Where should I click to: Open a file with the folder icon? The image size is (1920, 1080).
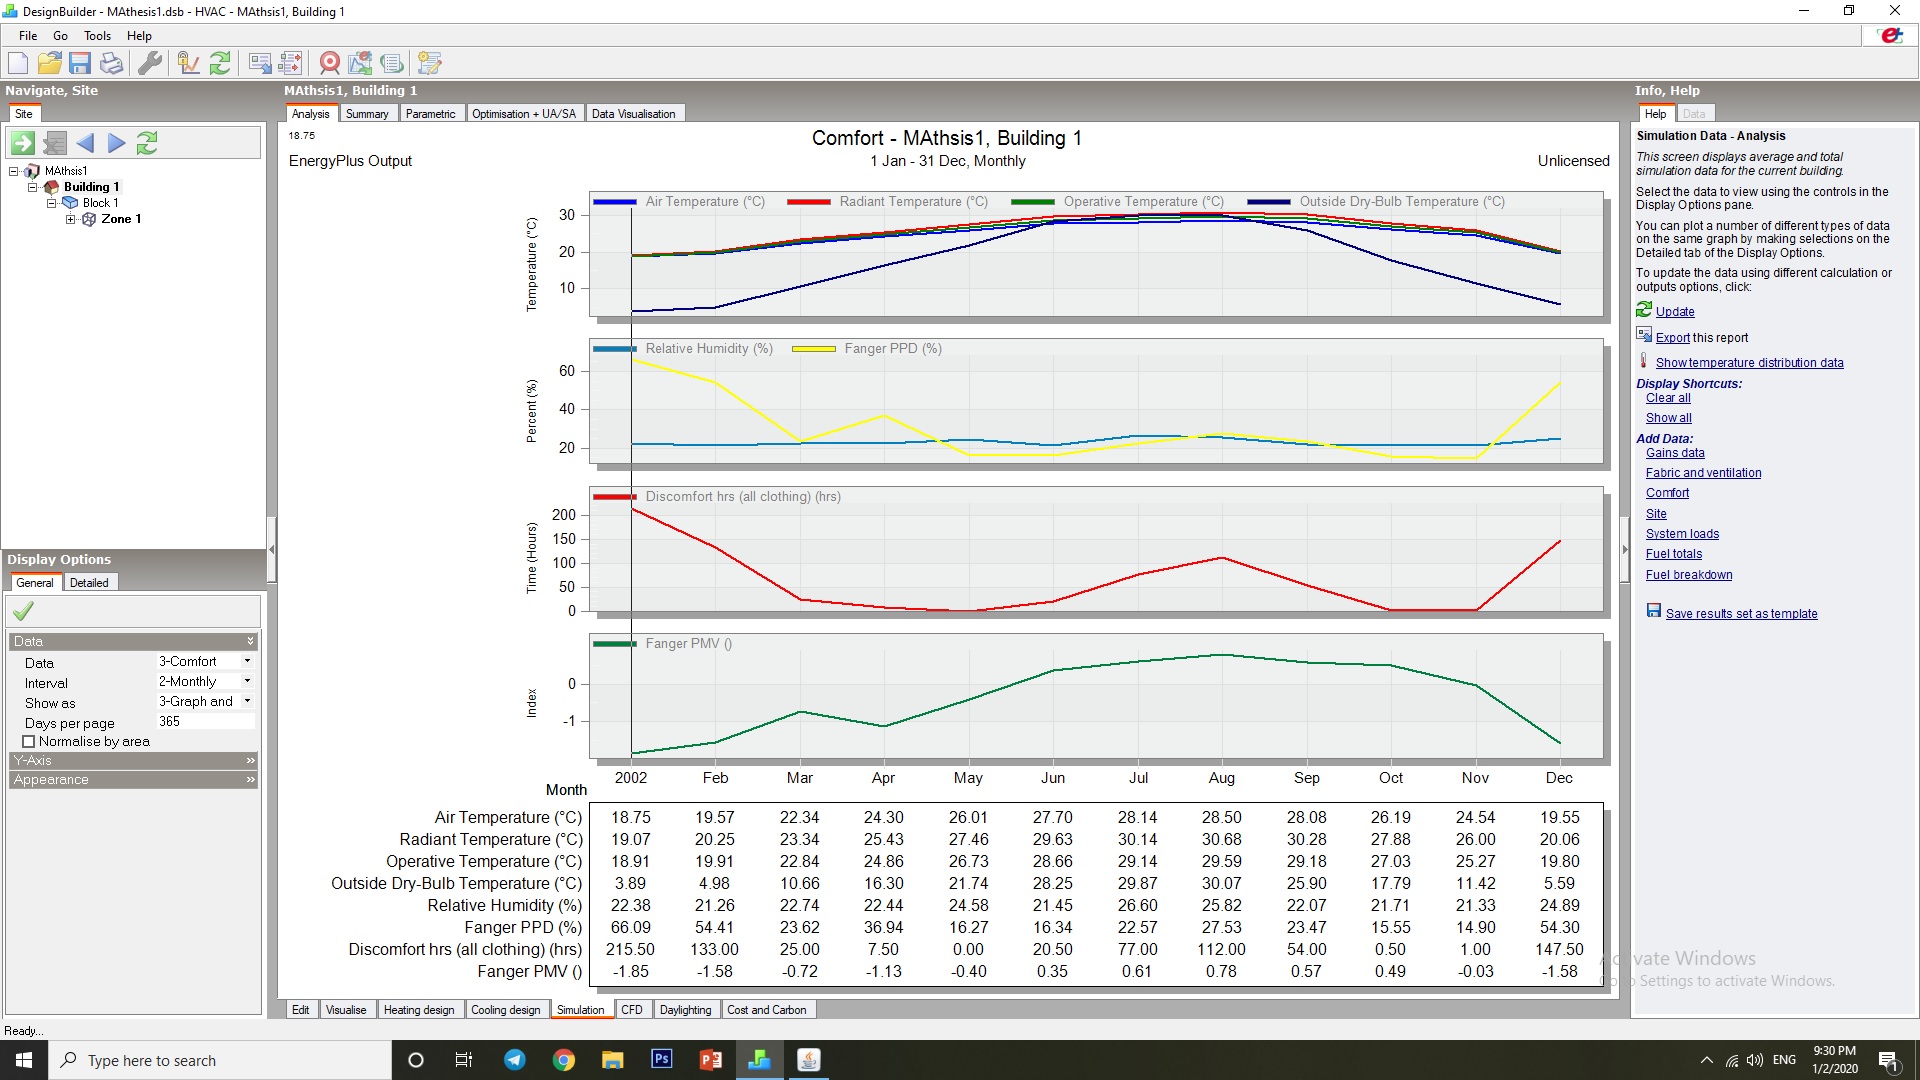pos(49,63)
